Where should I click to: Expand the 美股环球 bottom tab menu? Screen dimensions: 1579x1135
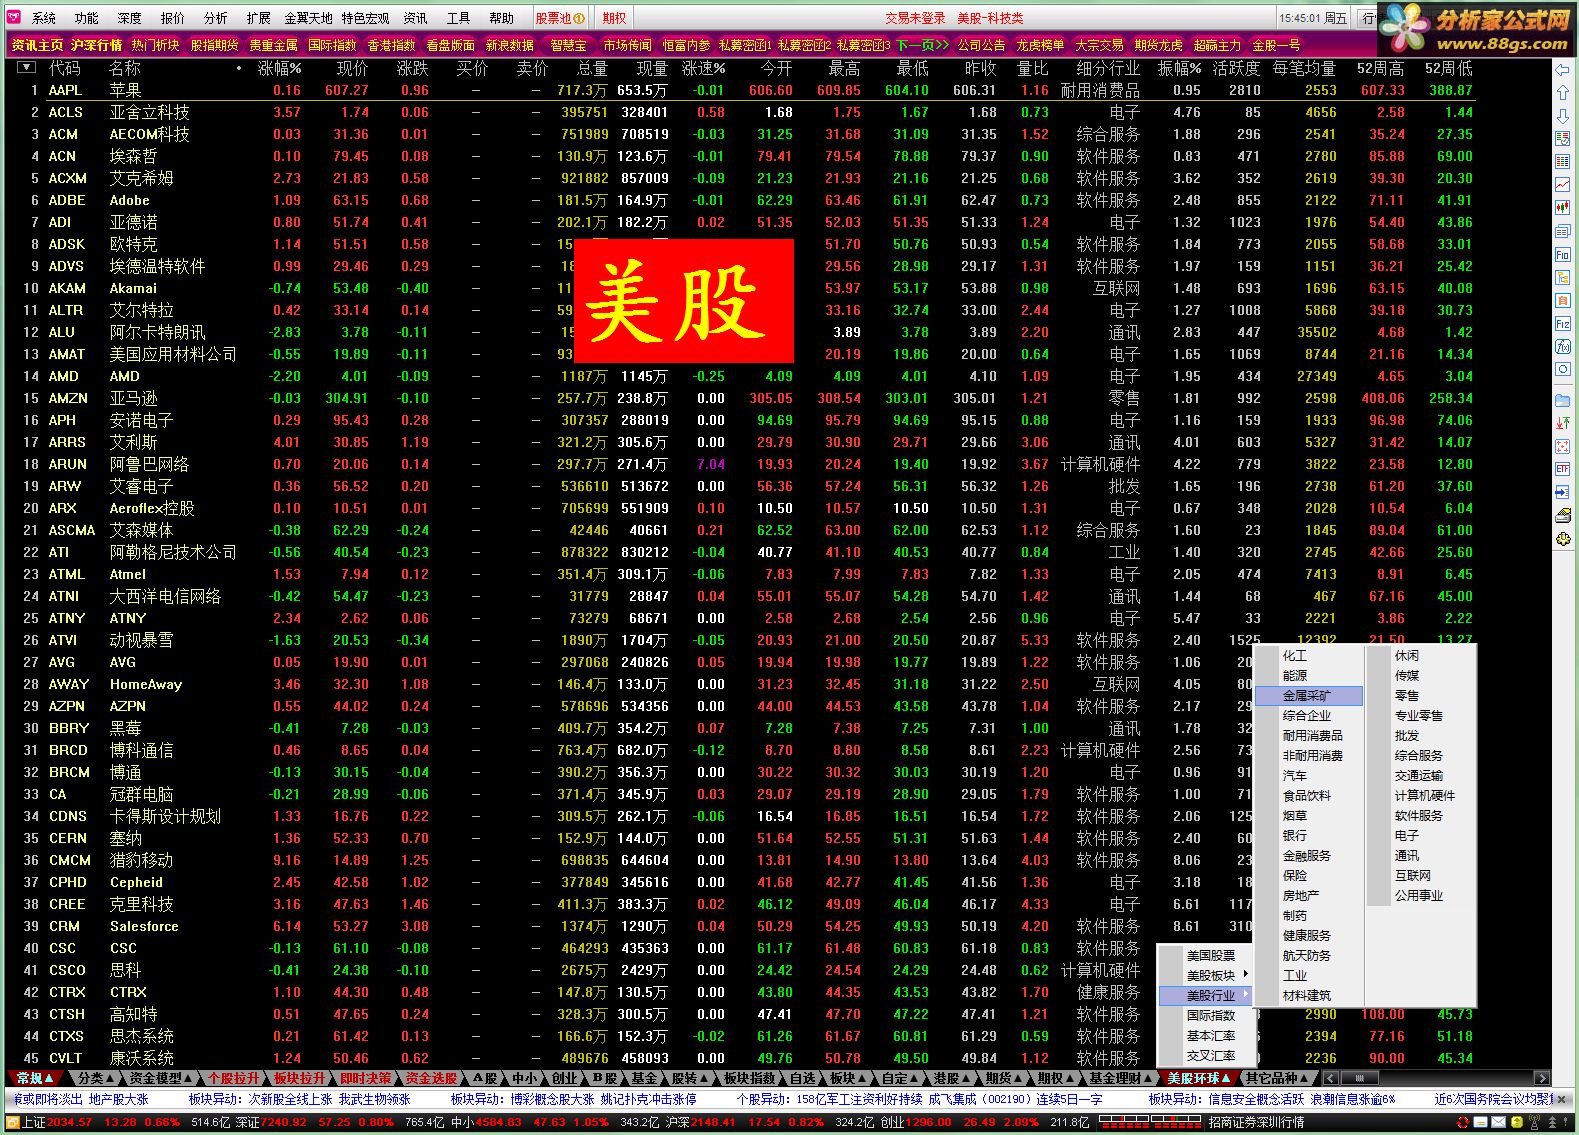click(x=1198, y=1078)
